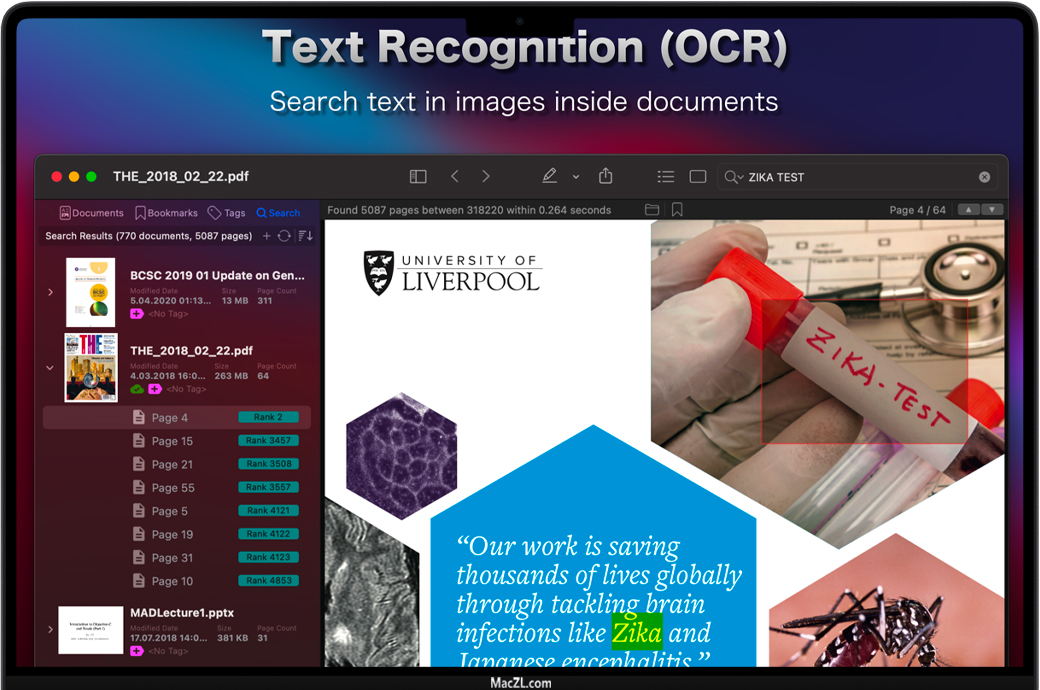The image size is (1040, 690).
Task: Refresh search results with circular arrows
Action: [x=284, y=236]
